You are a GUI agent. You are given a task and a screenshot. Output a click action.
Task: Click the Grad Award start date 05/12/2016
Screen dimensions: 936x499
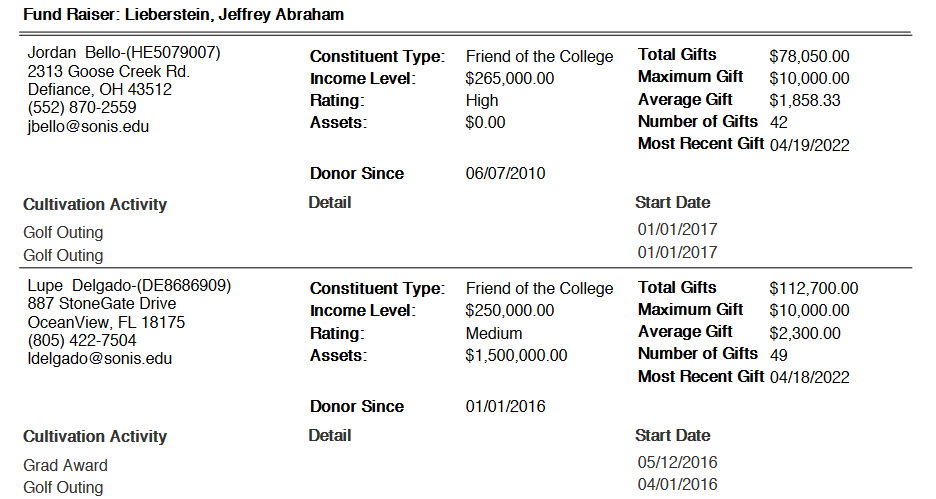[677, 463]
